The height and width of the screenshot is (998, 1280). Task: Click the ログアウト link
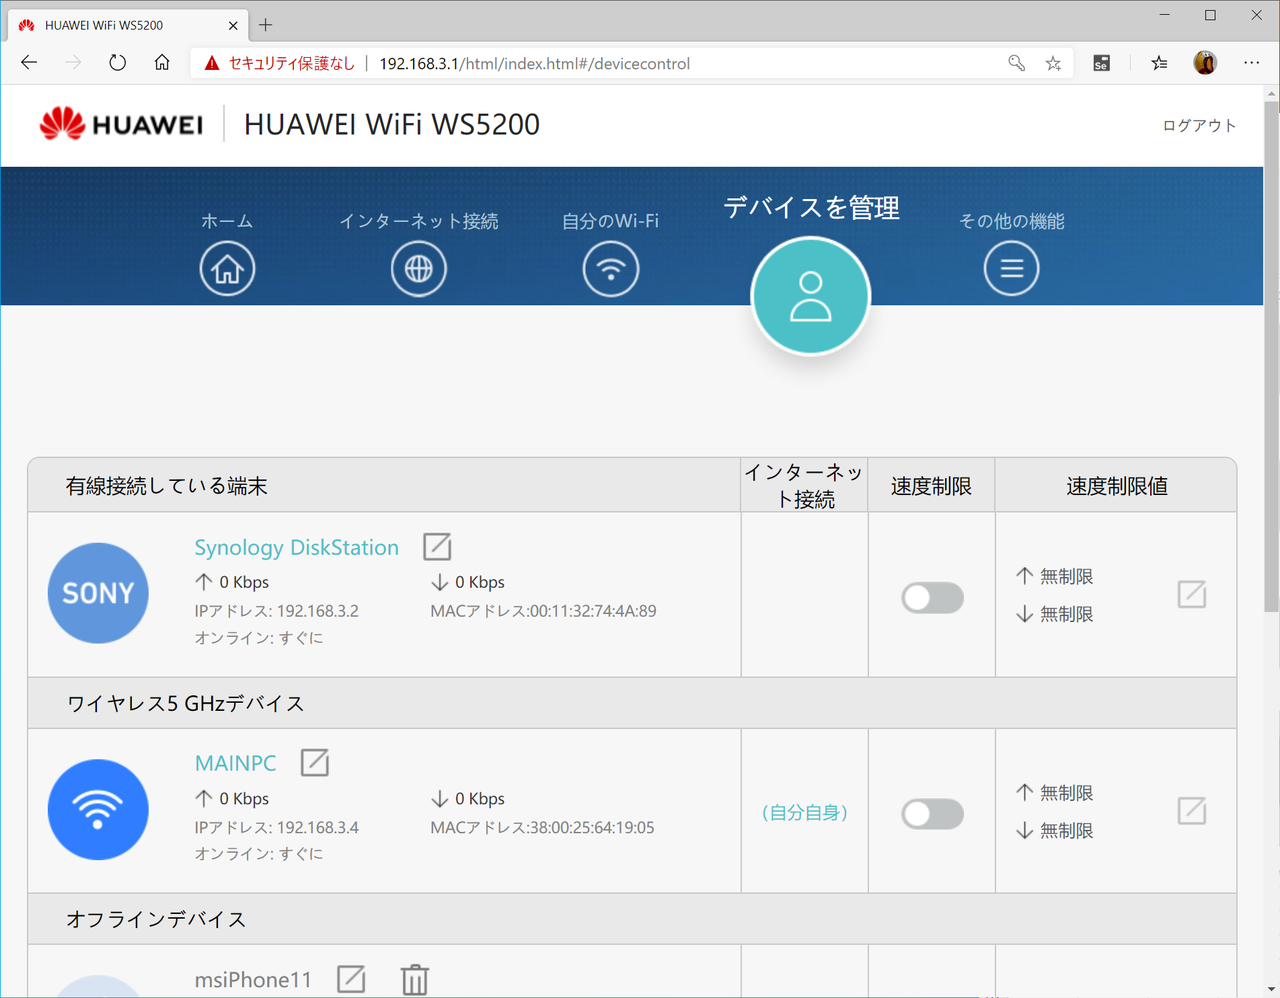[x=1199, y=125]
